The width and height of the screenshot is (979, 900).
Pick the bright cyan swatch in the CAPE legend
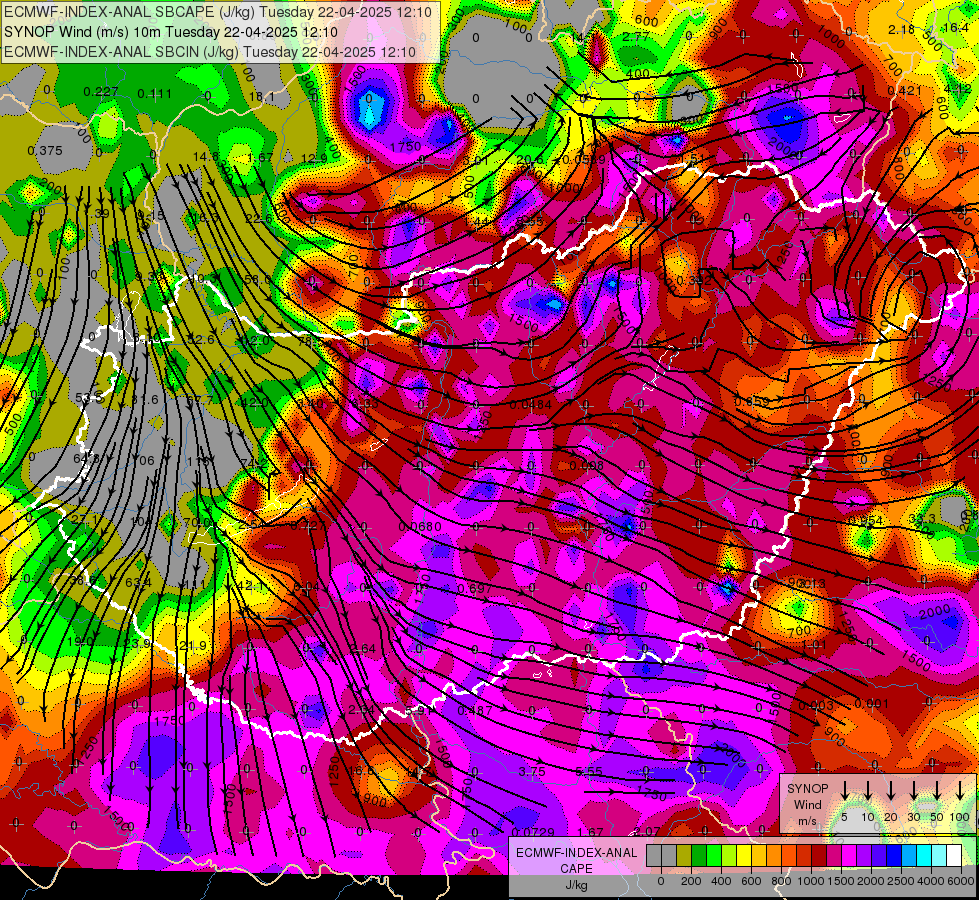click(x=924, y=856)
